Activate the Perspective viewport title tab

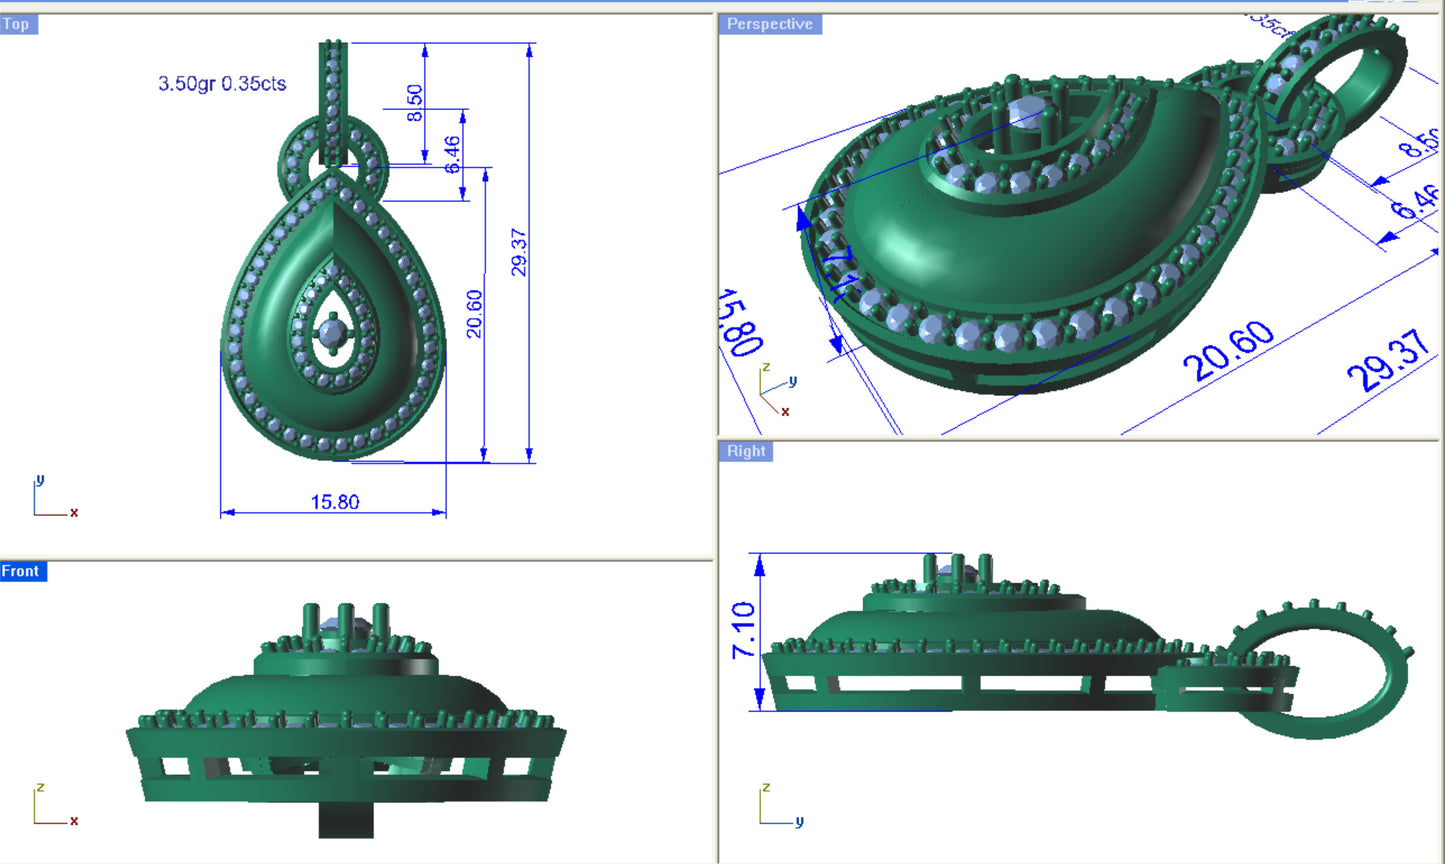click(770, 24)
